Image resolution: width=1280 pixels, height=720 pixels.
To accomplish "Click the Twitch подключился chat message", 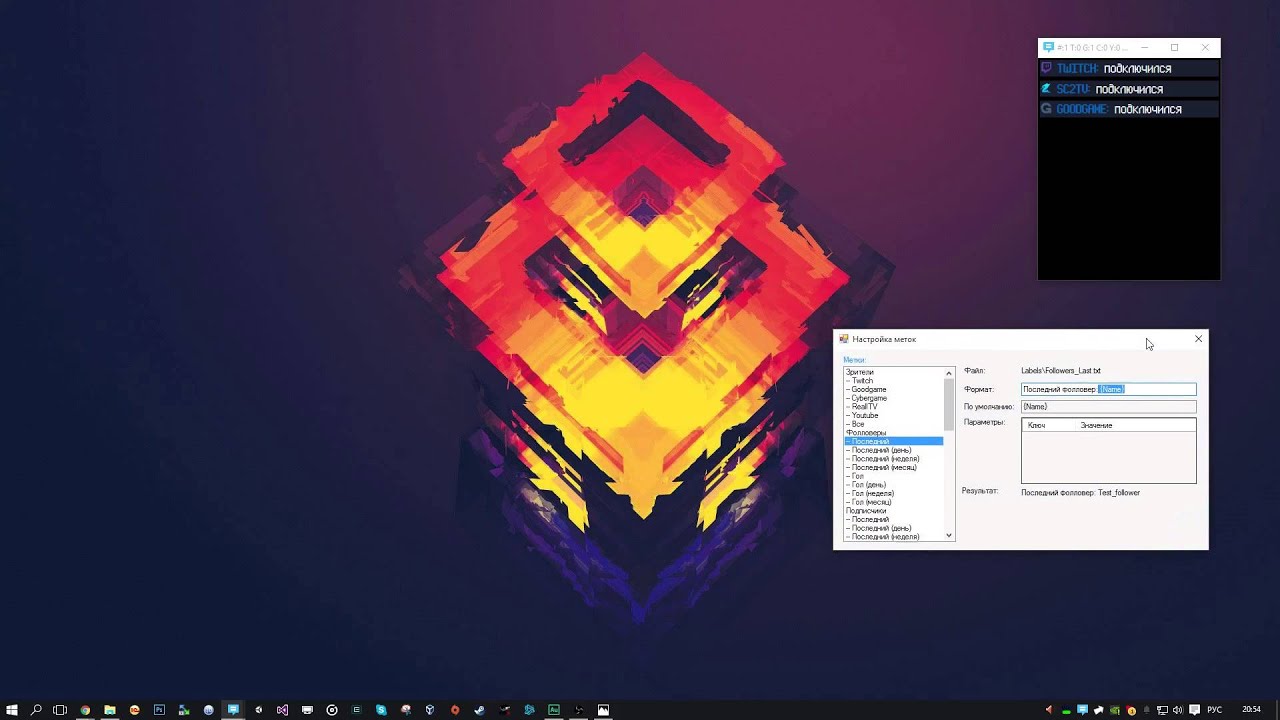I will pos(1129,69).
